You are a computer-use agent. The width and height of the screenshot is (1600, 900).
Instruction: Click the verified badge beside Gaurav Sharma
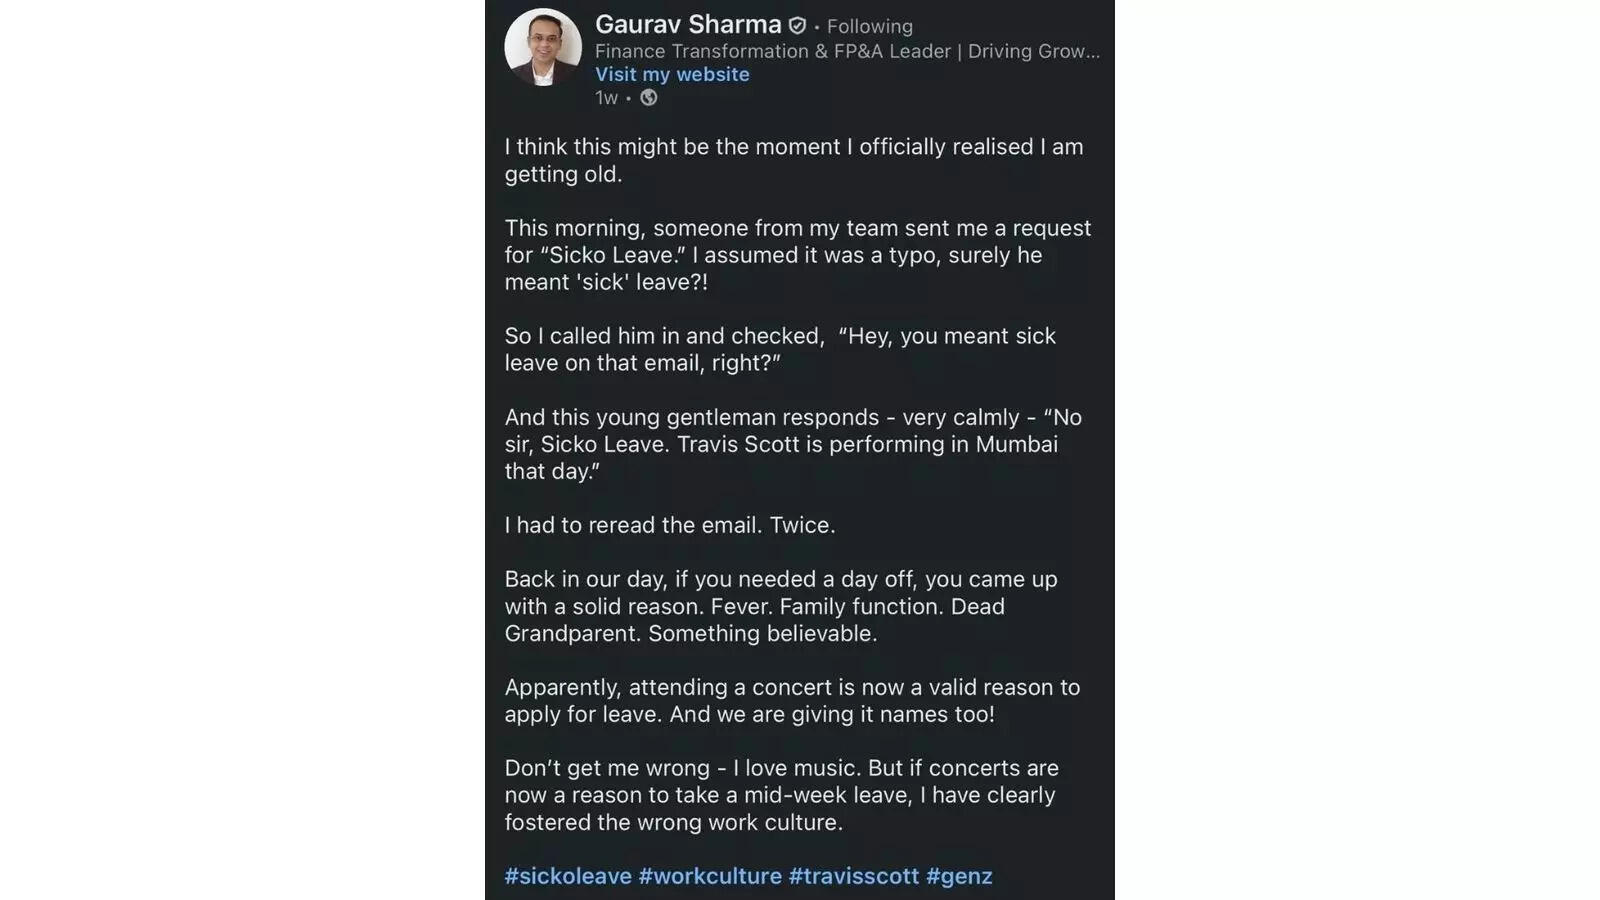(x=797, y=26)
